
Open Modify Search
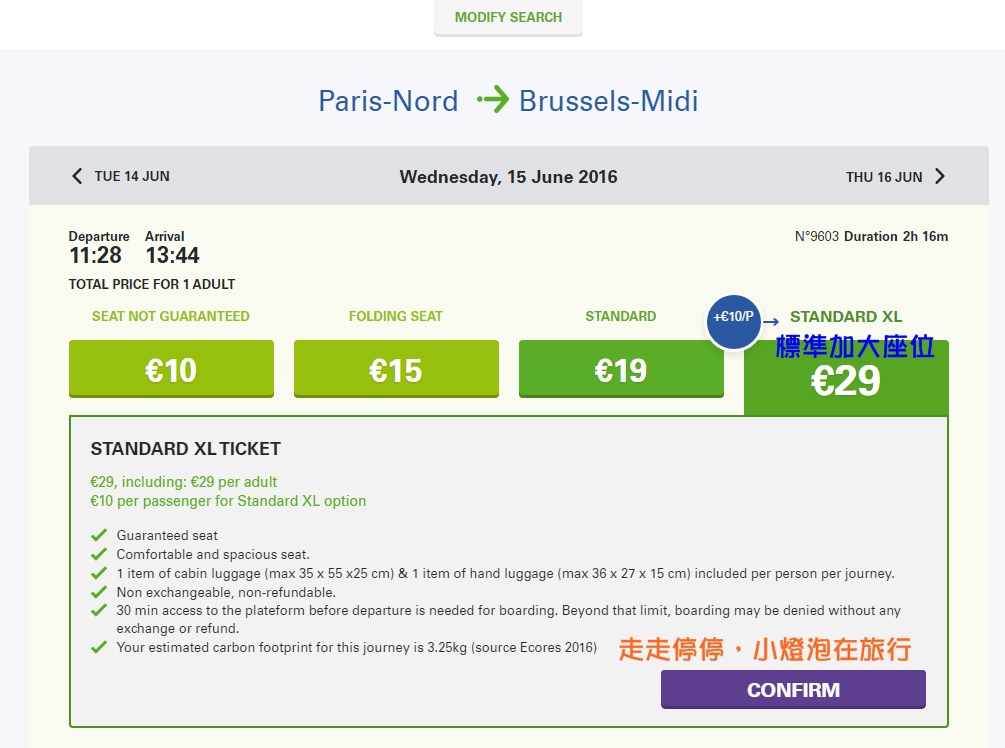pos(508,17)
